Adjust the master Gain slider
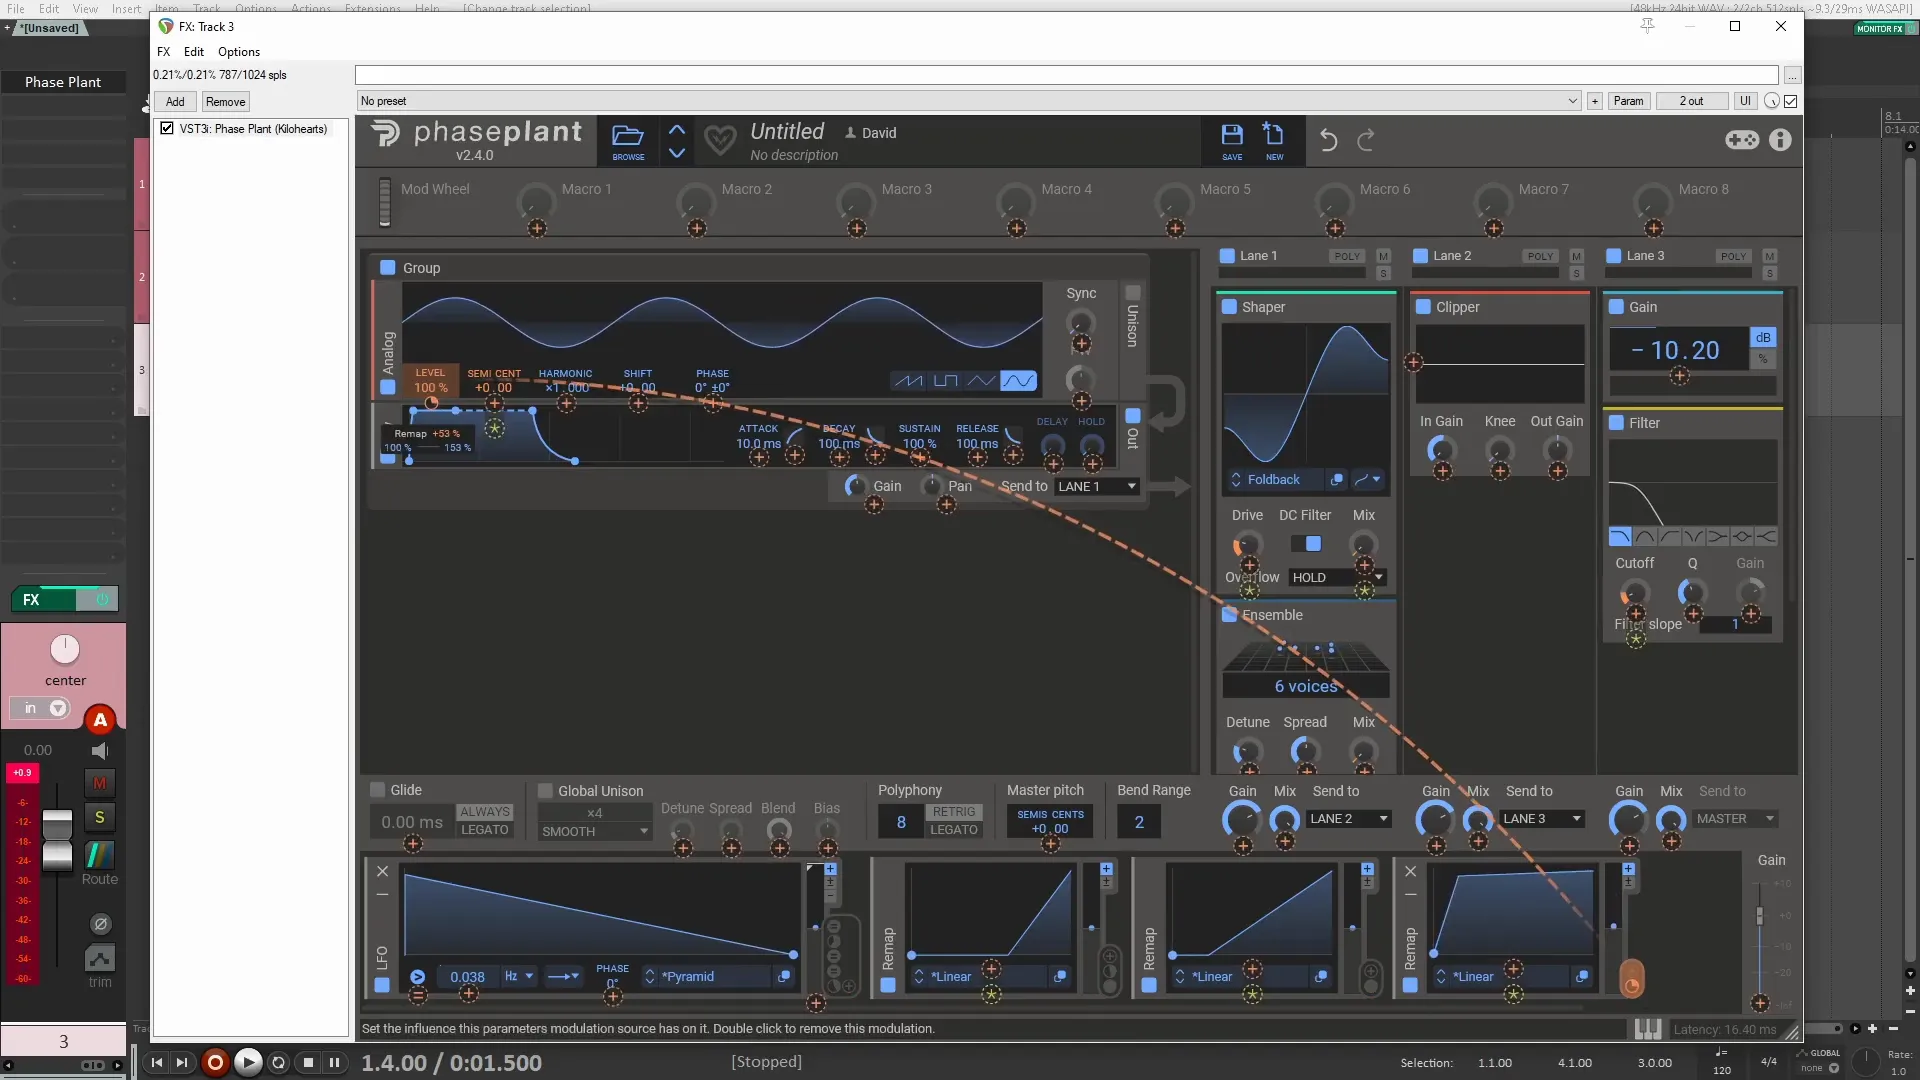 coord(1760,915)
